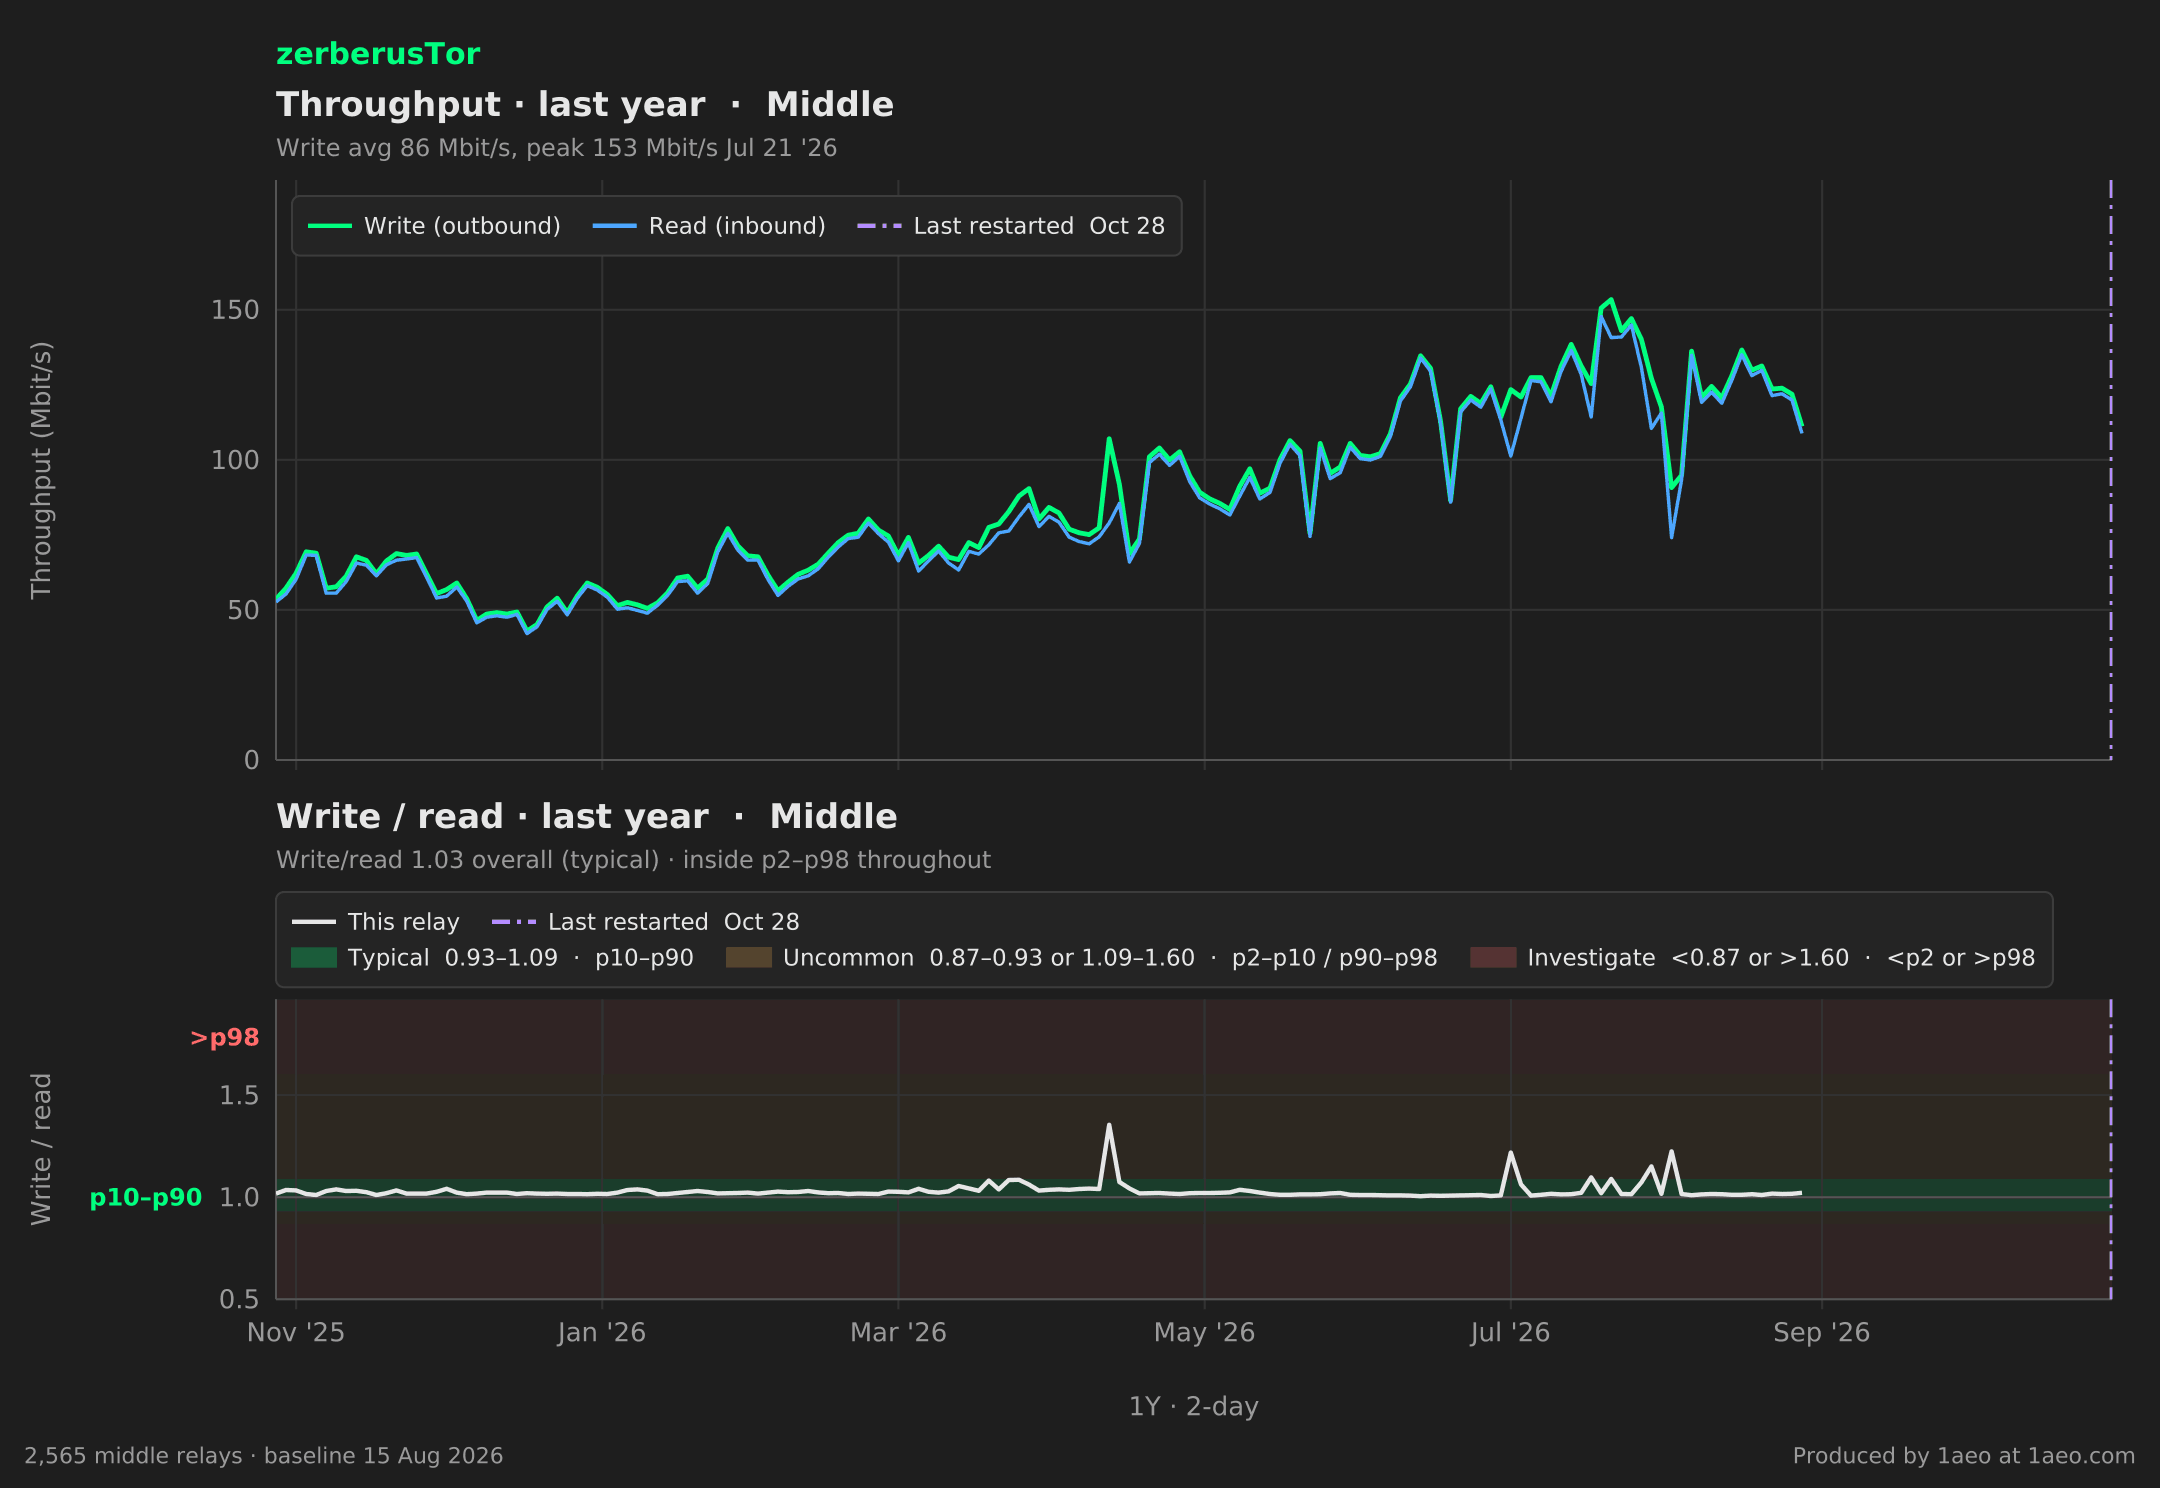Screen dimensions: 2160x1488
Task: Click the green Typical legend swatch
Action: tap(314, 958)
